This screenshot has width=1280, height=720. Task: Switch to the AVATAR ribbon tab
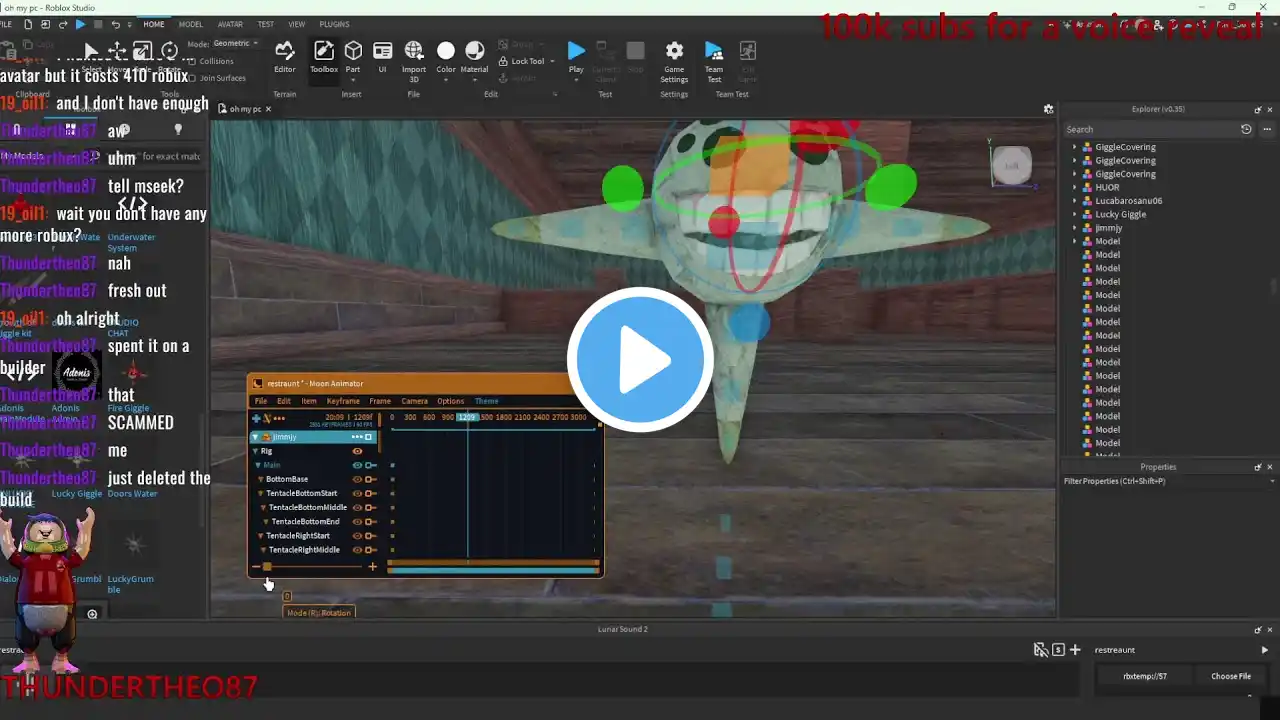click(229, 24)
